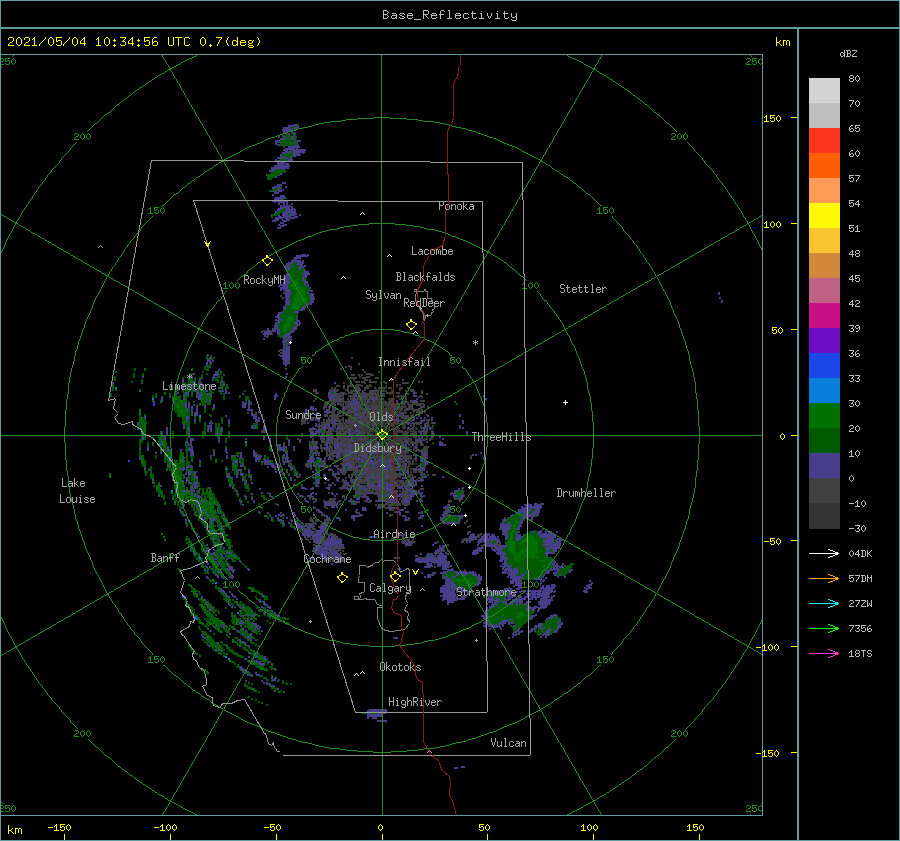Click the Olds city label
Viewport: 900px width, 841px height.
coord(381,417)
